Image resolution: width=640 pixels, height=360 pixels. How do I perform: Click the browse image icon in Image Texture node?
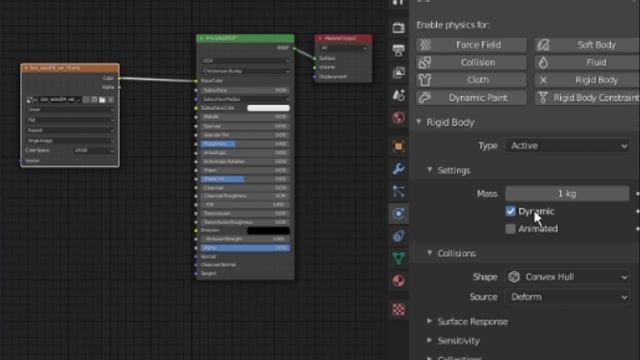31,100
